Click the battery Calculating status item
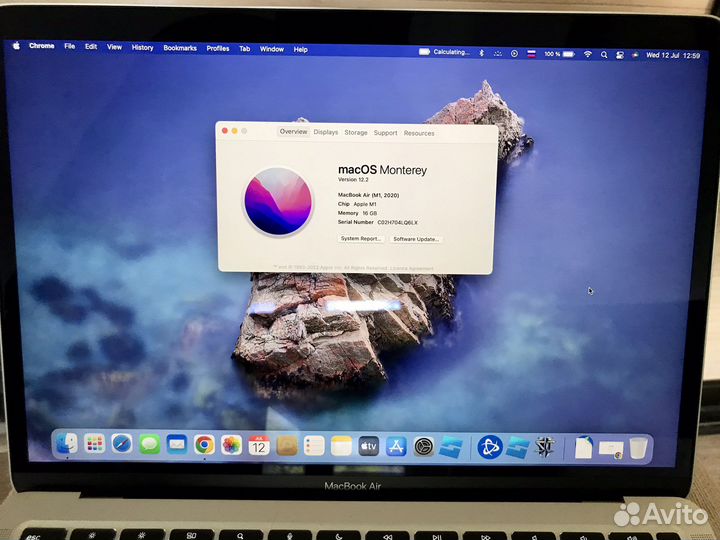720x540 pixels. coord(444,52)
